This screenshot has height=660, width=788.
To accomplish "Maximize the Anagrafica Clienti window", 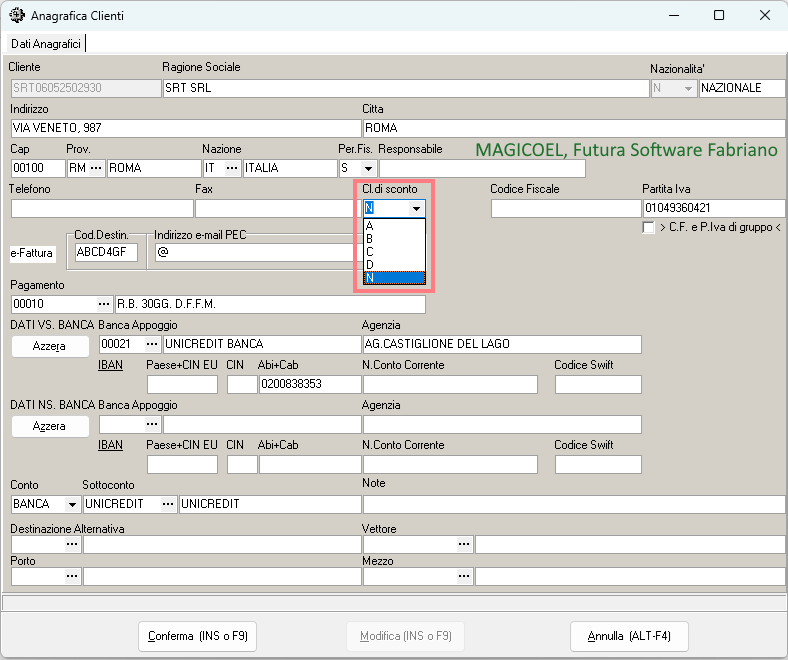I will coord(719,15).
